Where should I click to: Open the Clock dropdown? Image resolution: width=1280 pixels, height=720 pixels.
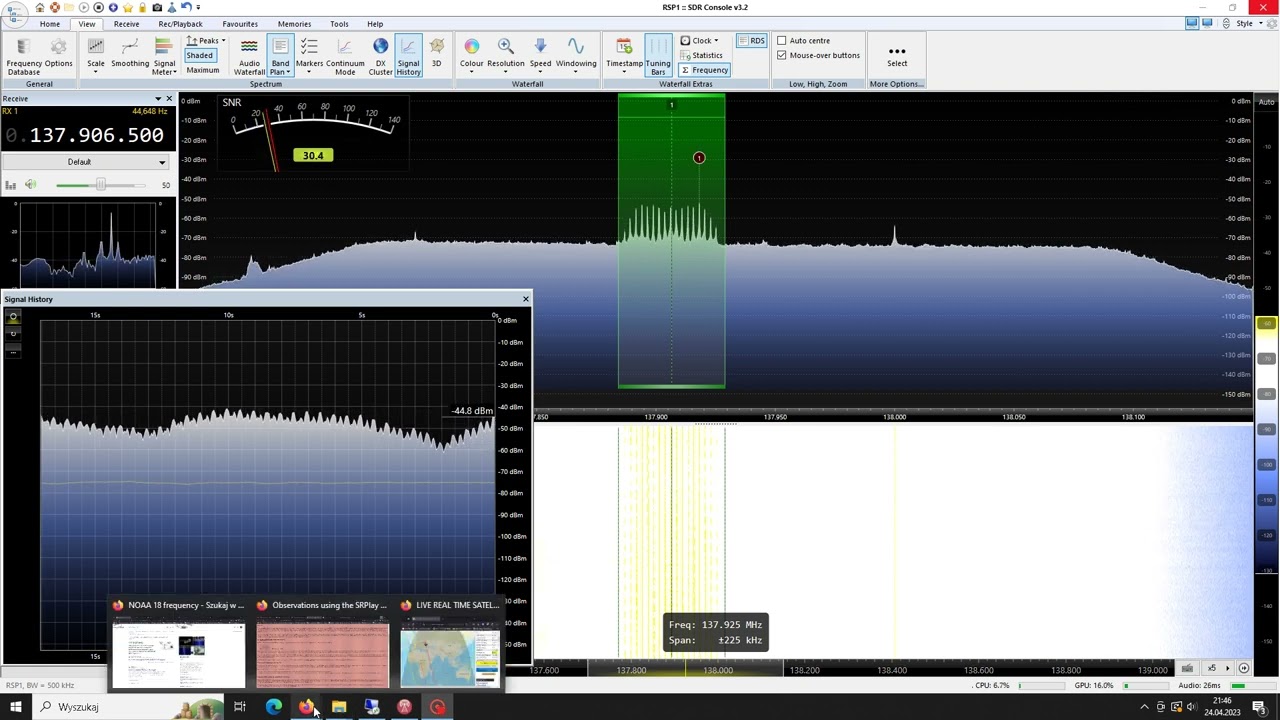(700, 41)
